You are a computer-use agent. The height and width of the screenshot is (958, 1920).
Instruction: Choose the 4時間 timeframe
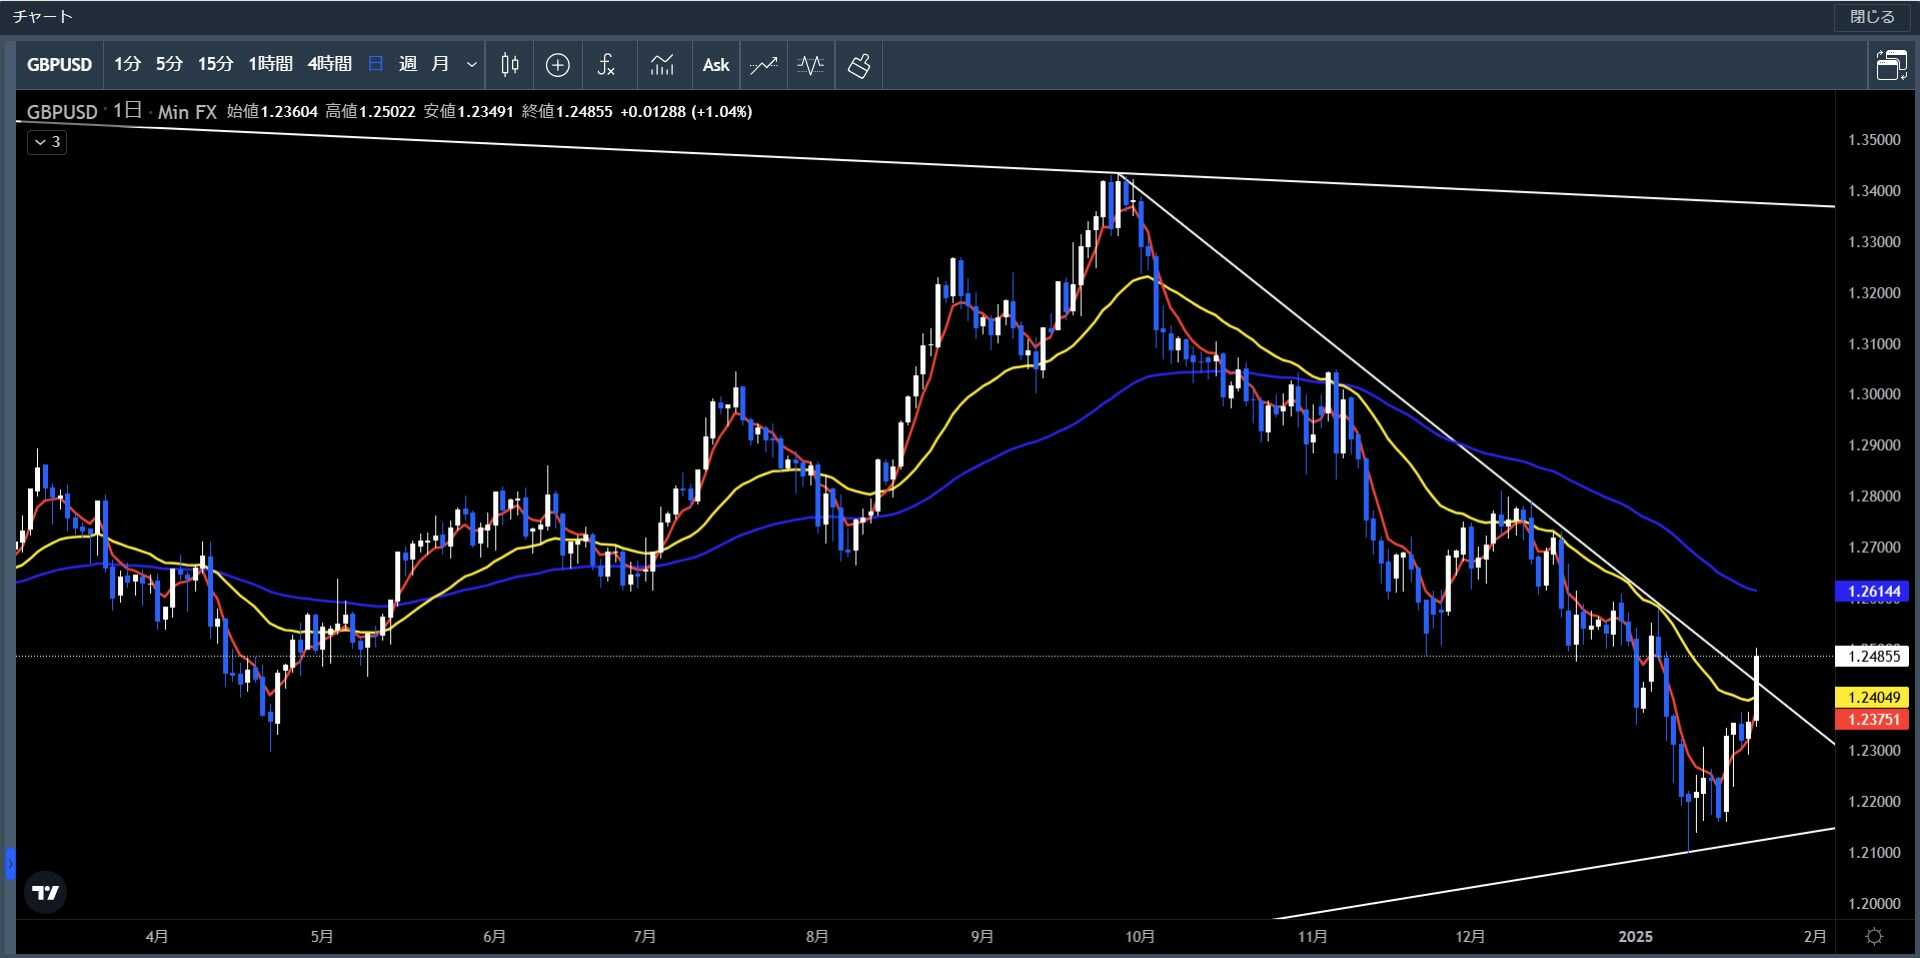pyautogui.click(x=329, y=64)
